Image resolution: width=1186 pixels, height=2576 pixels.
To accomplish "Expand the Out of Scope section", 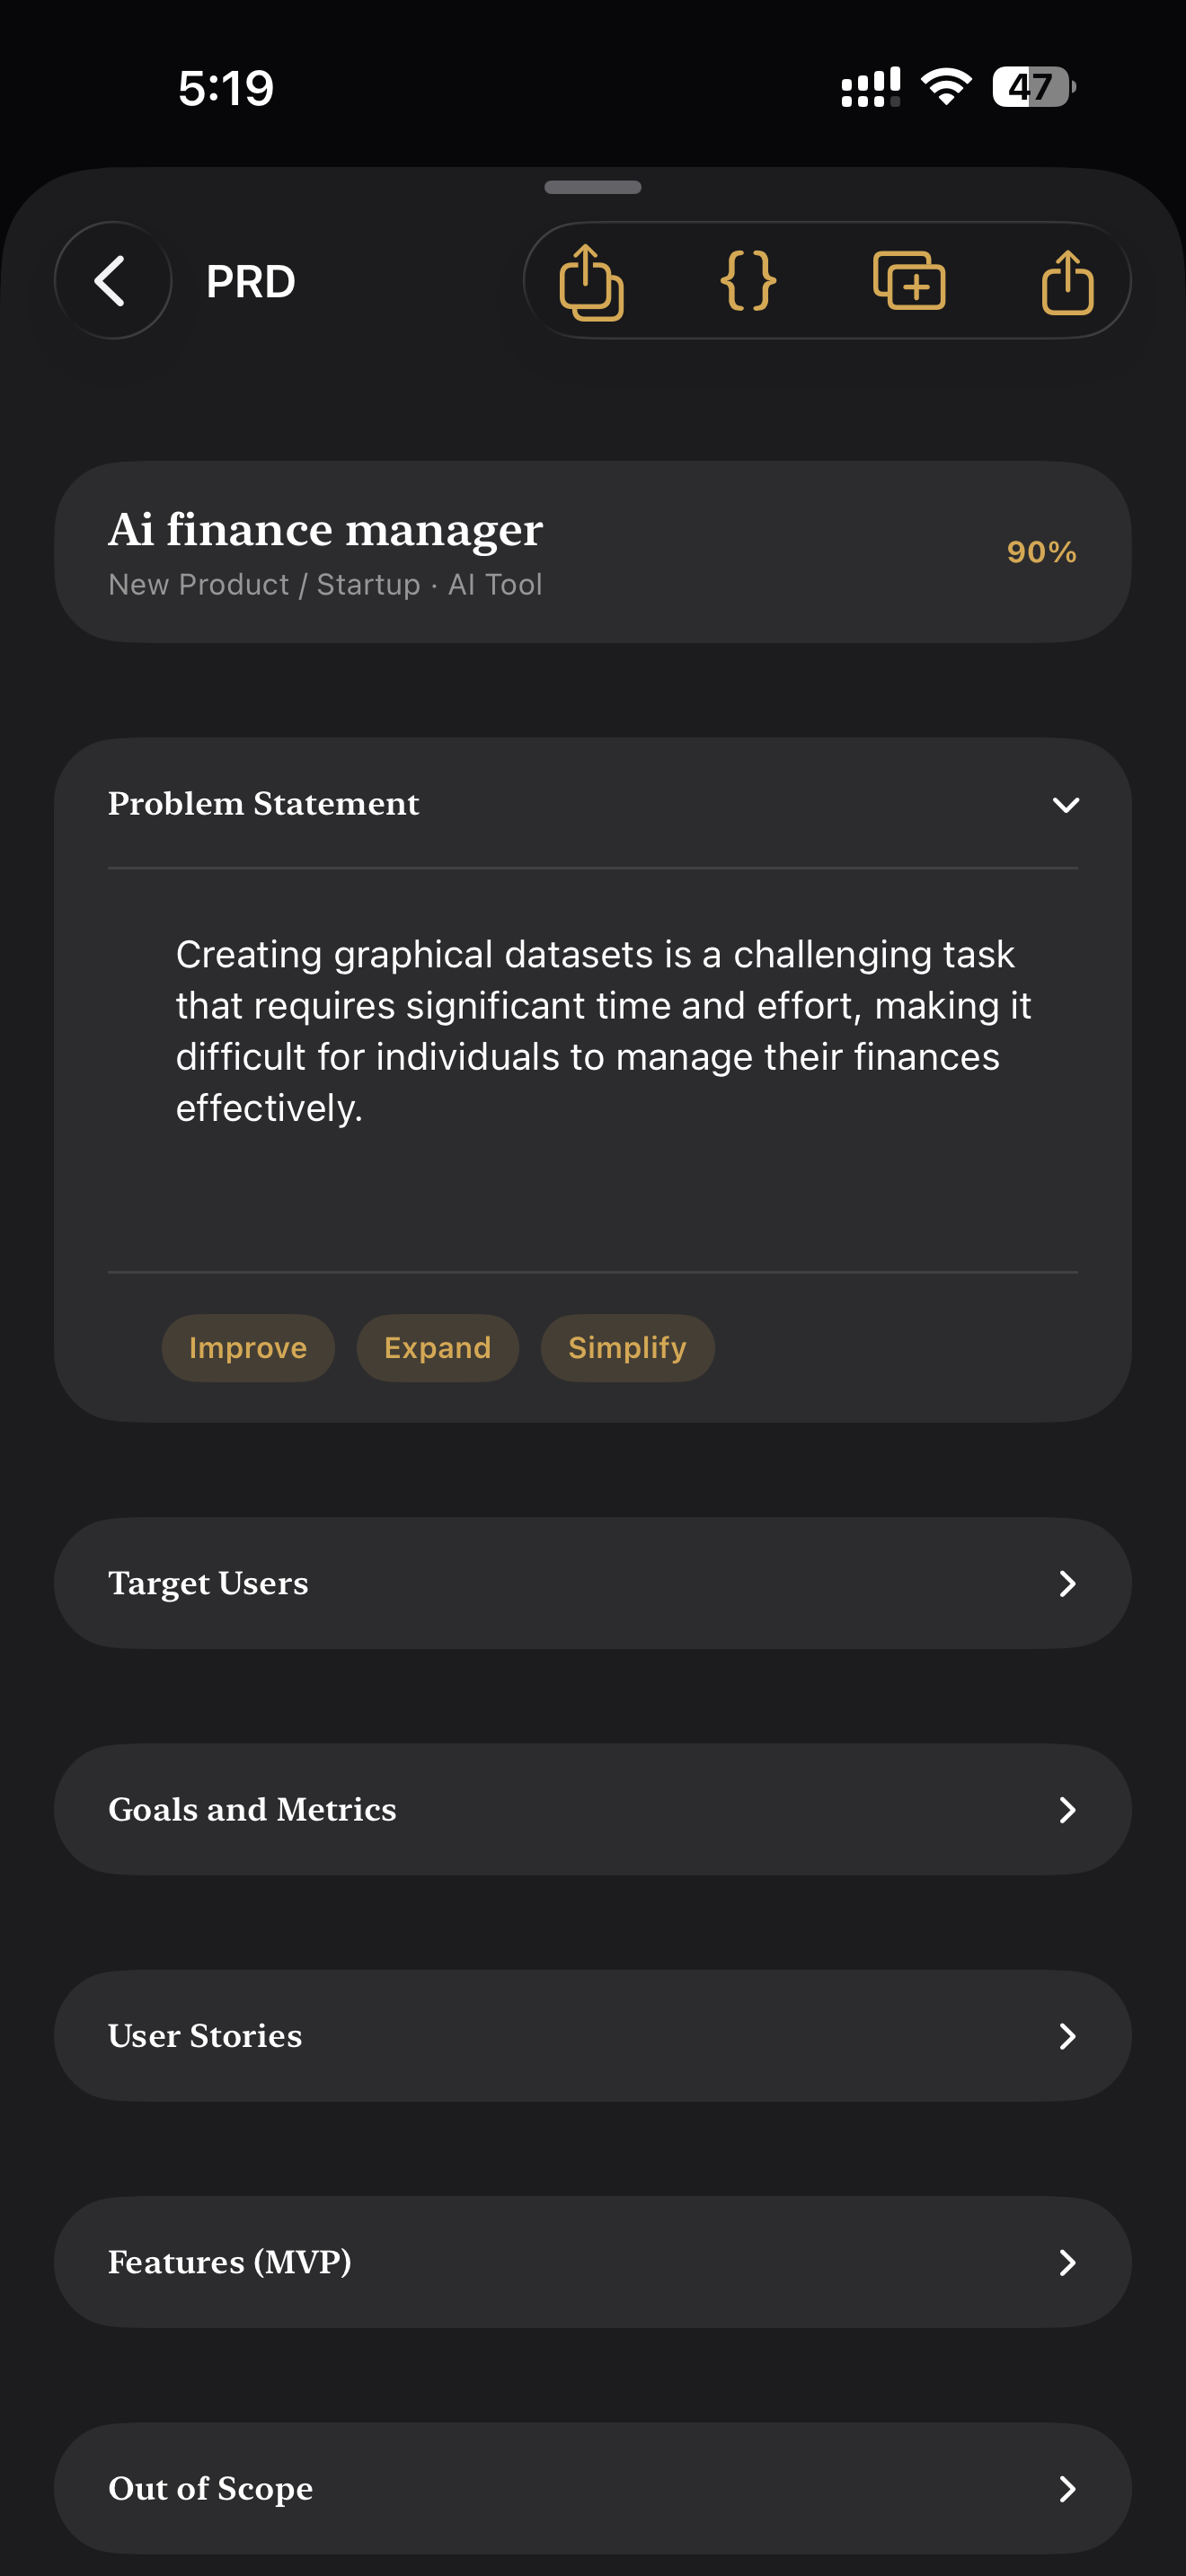I will click(1066, 2488).
